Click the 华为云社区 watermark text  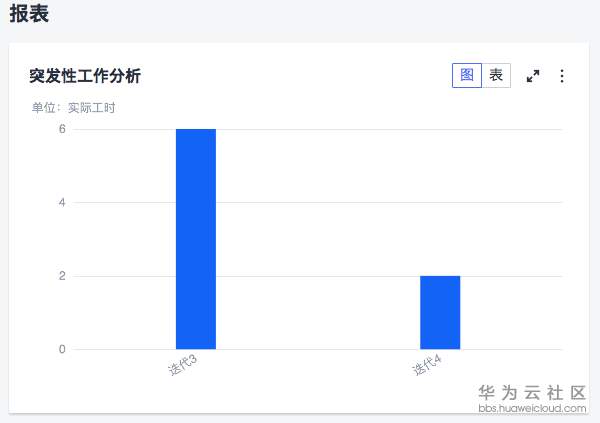coord(532,393)
